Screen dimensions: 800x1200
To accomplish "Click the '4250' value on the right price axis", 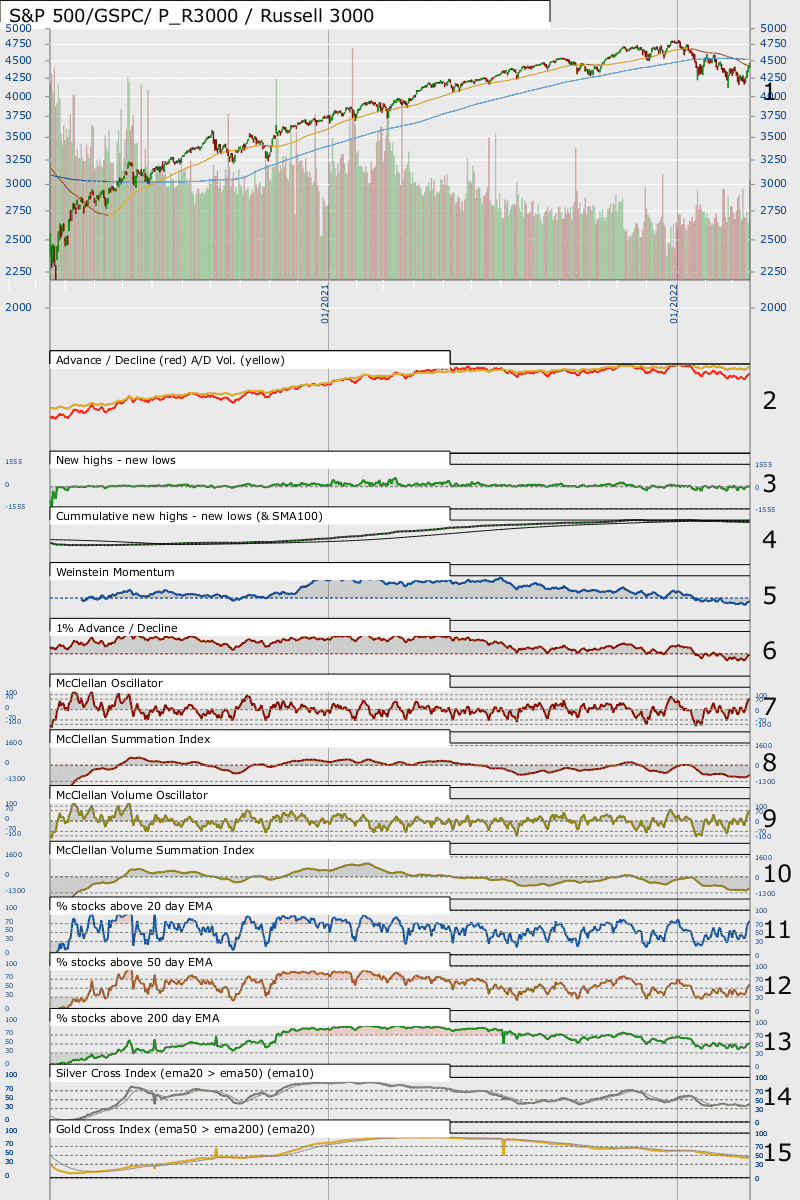I will click(774, 78).
